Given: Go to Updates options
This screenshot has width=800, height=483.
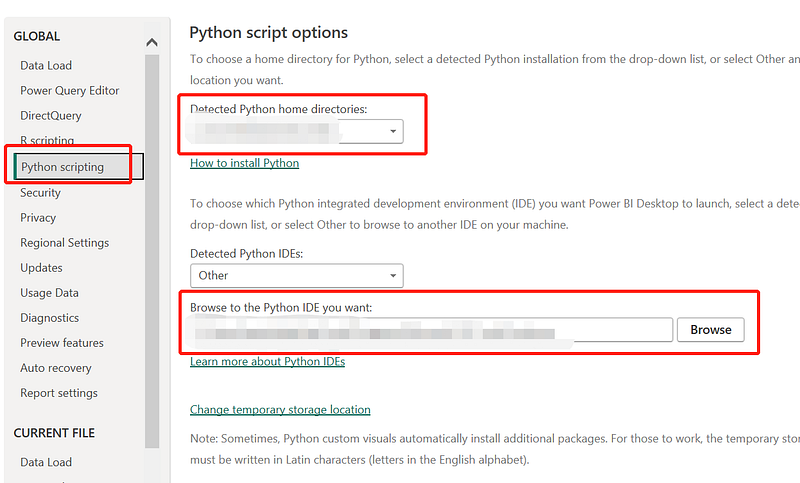Looking at the screenshot, I should click(x=41, y=267).
